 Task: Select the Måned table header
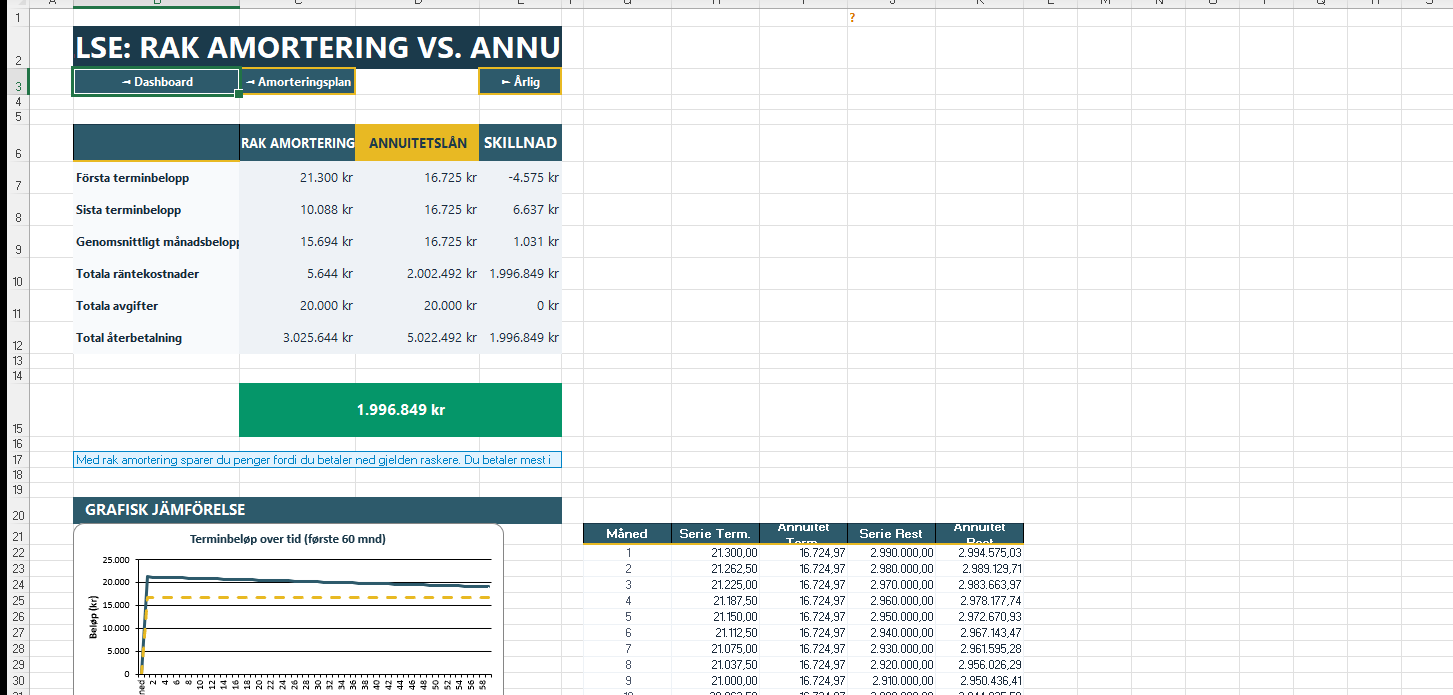[x=626, y=534]
